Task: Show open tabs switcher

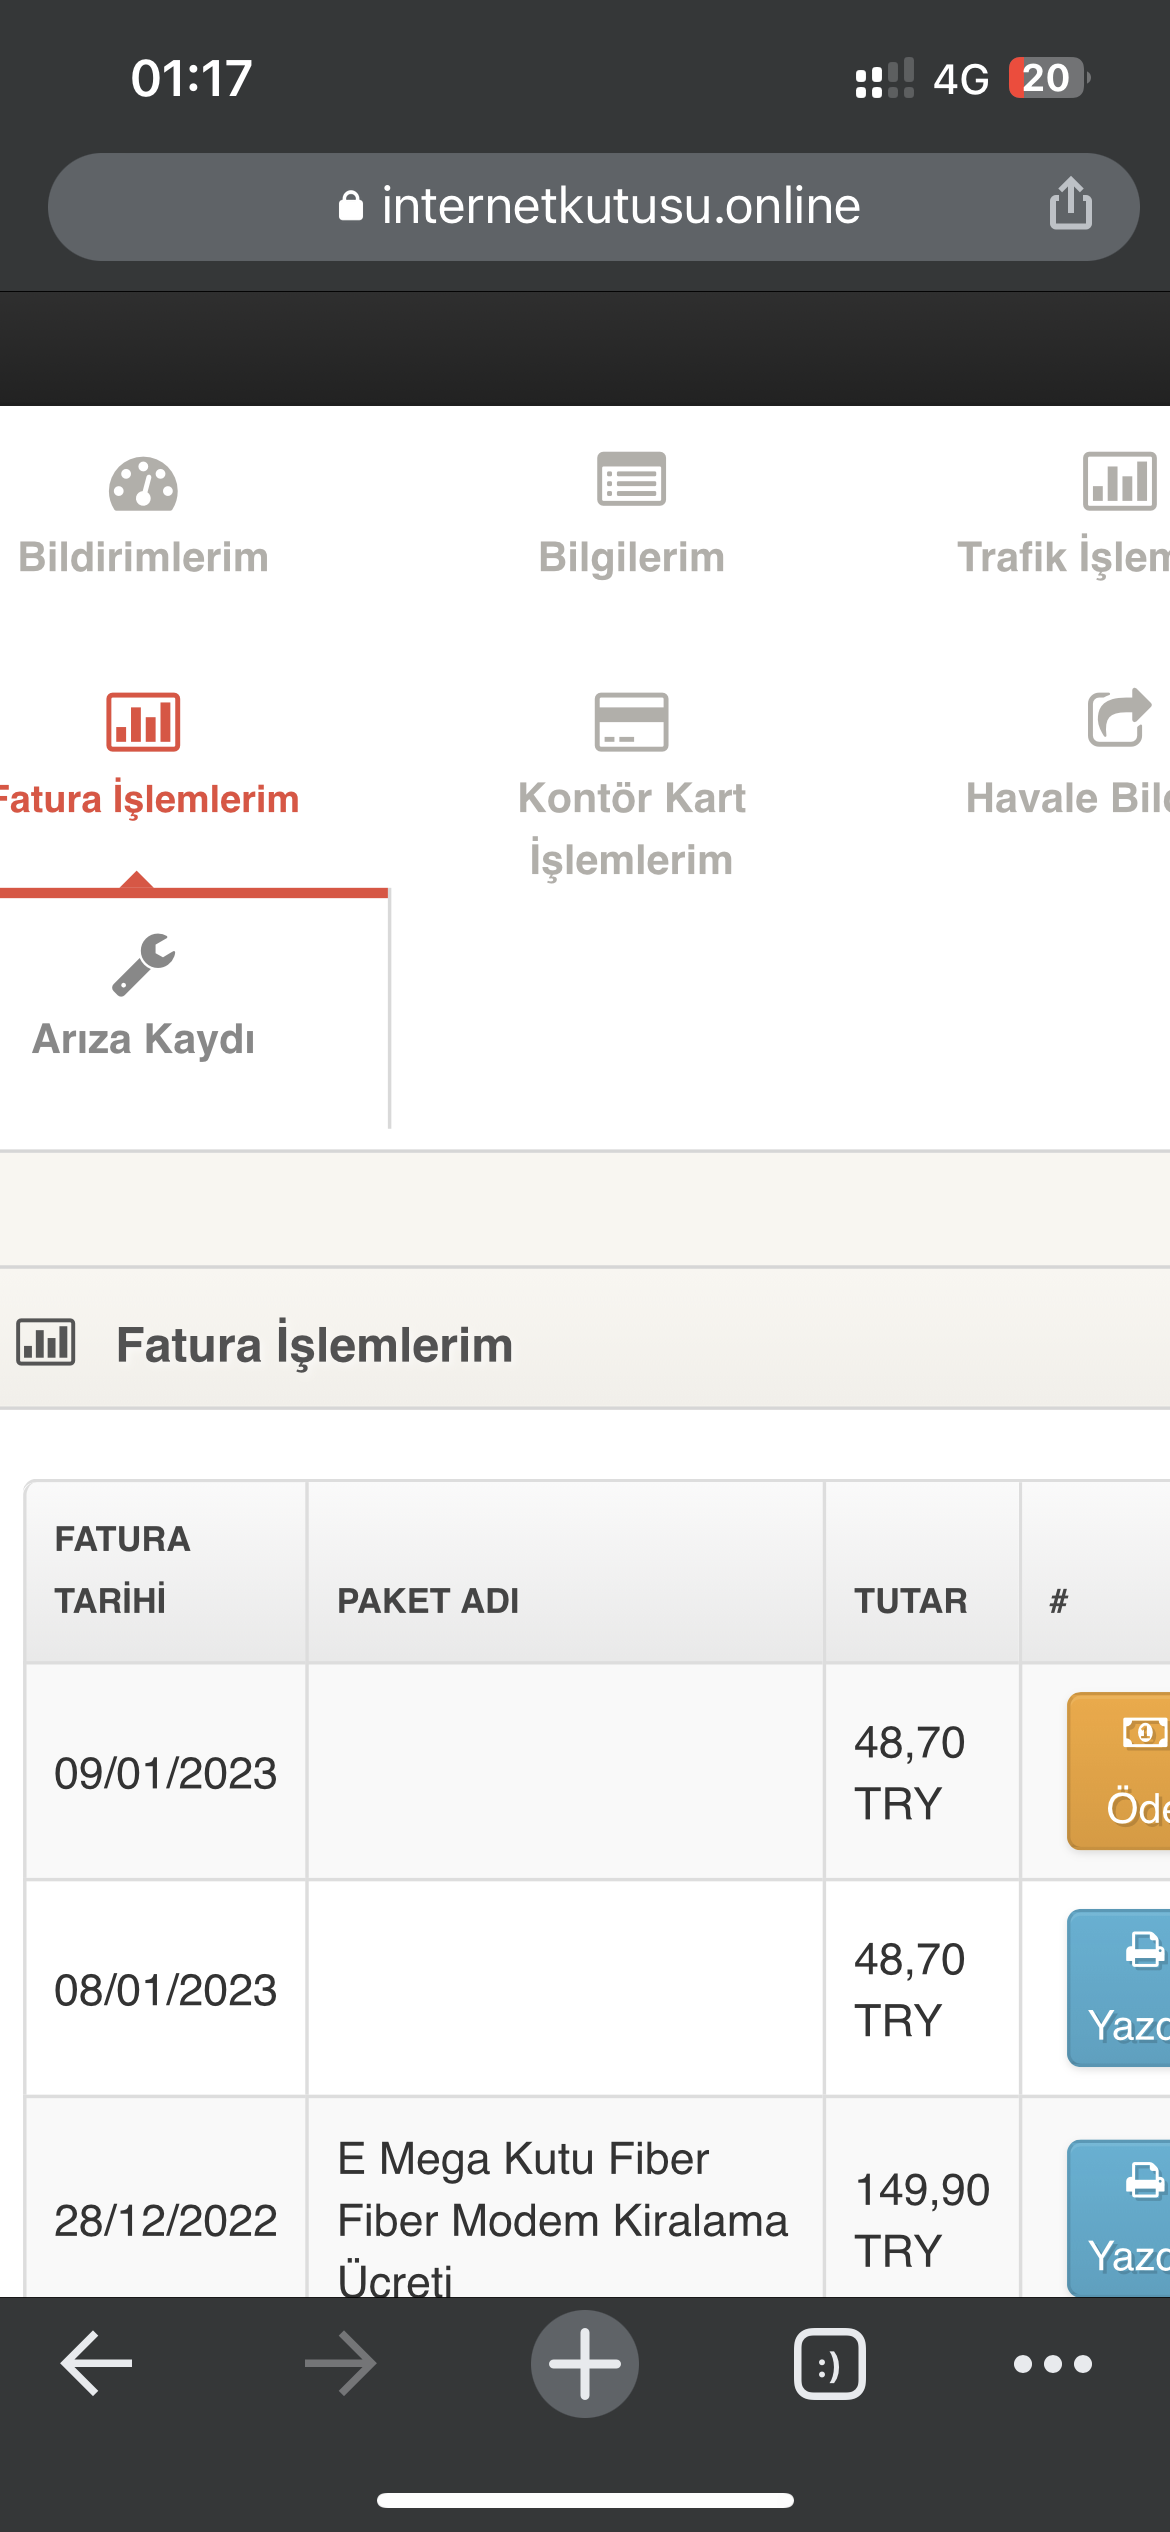Action: coord(830,2364)
